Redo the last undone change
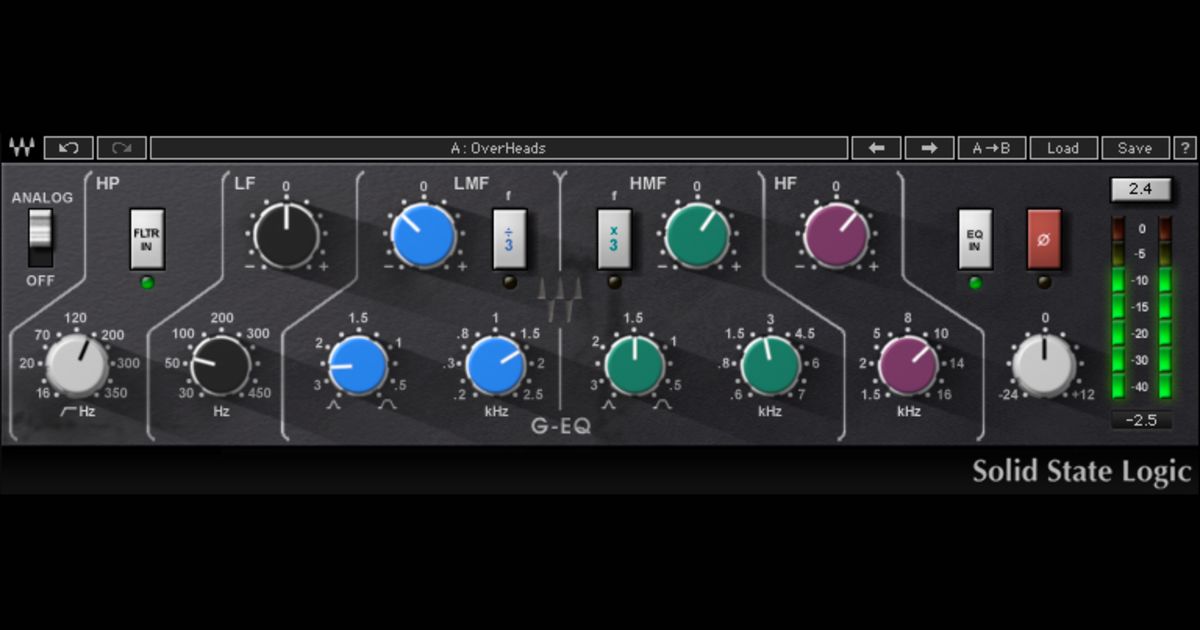 click(x=122, y=148)
